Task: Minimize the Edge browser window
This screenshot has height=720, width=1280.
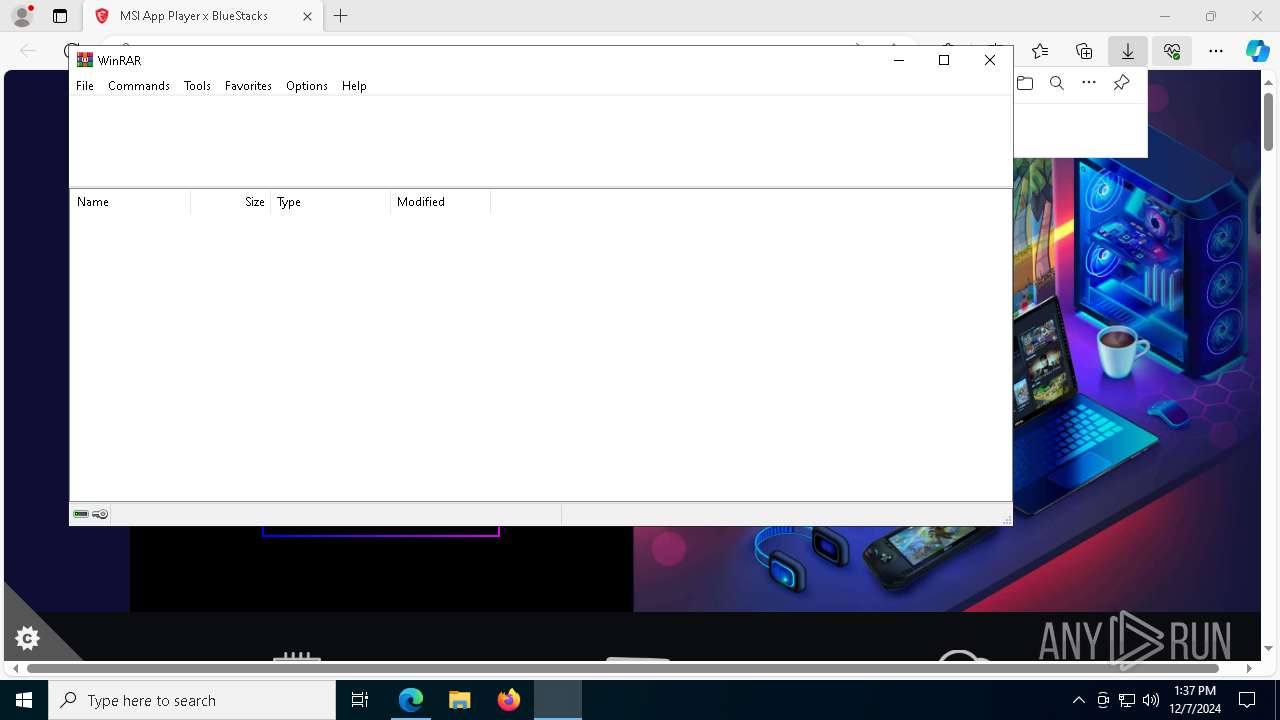Action: 1165,16
